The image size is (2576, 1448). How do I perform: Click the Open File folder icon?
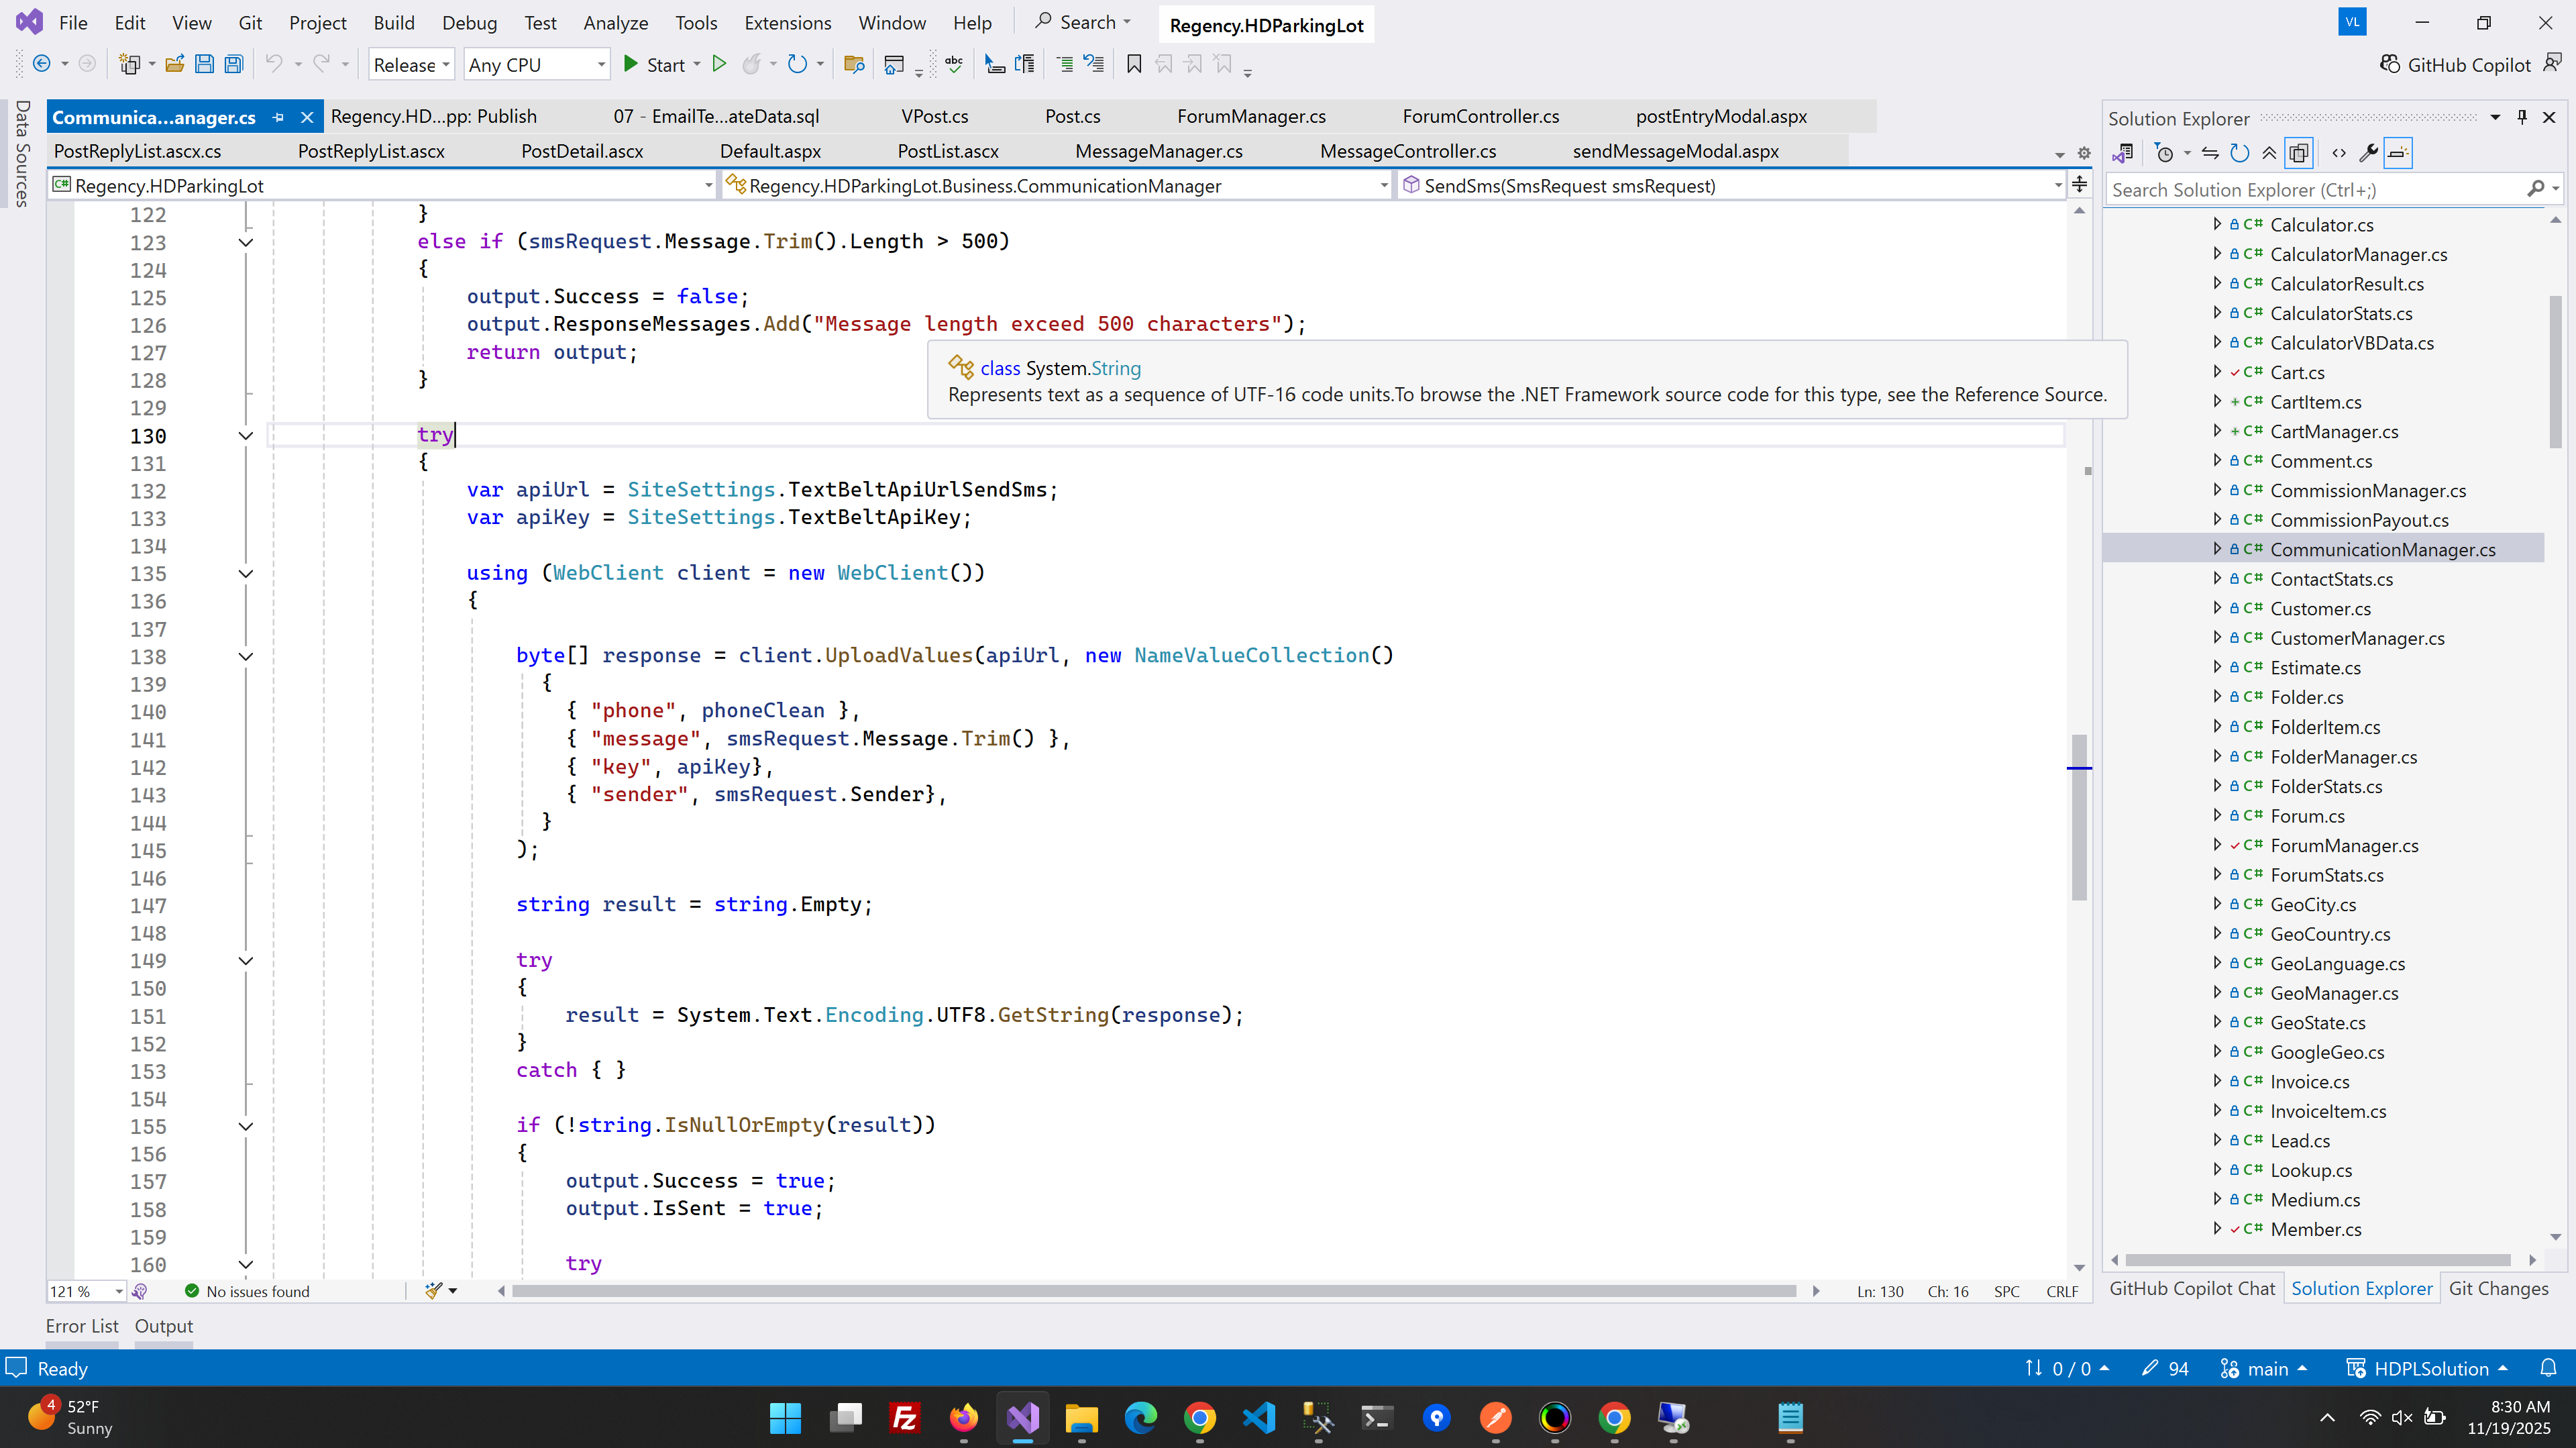click(x=174, y=65)
